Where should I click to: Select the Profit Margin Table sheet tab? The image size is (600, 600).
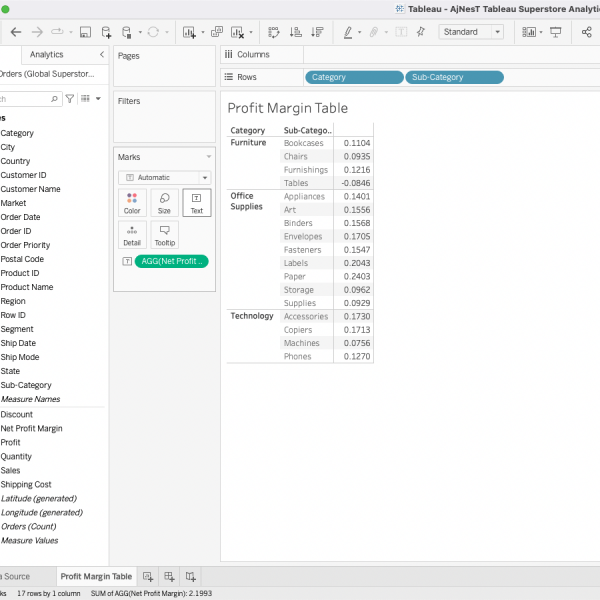pyautogui.click(x=96, y=576)
